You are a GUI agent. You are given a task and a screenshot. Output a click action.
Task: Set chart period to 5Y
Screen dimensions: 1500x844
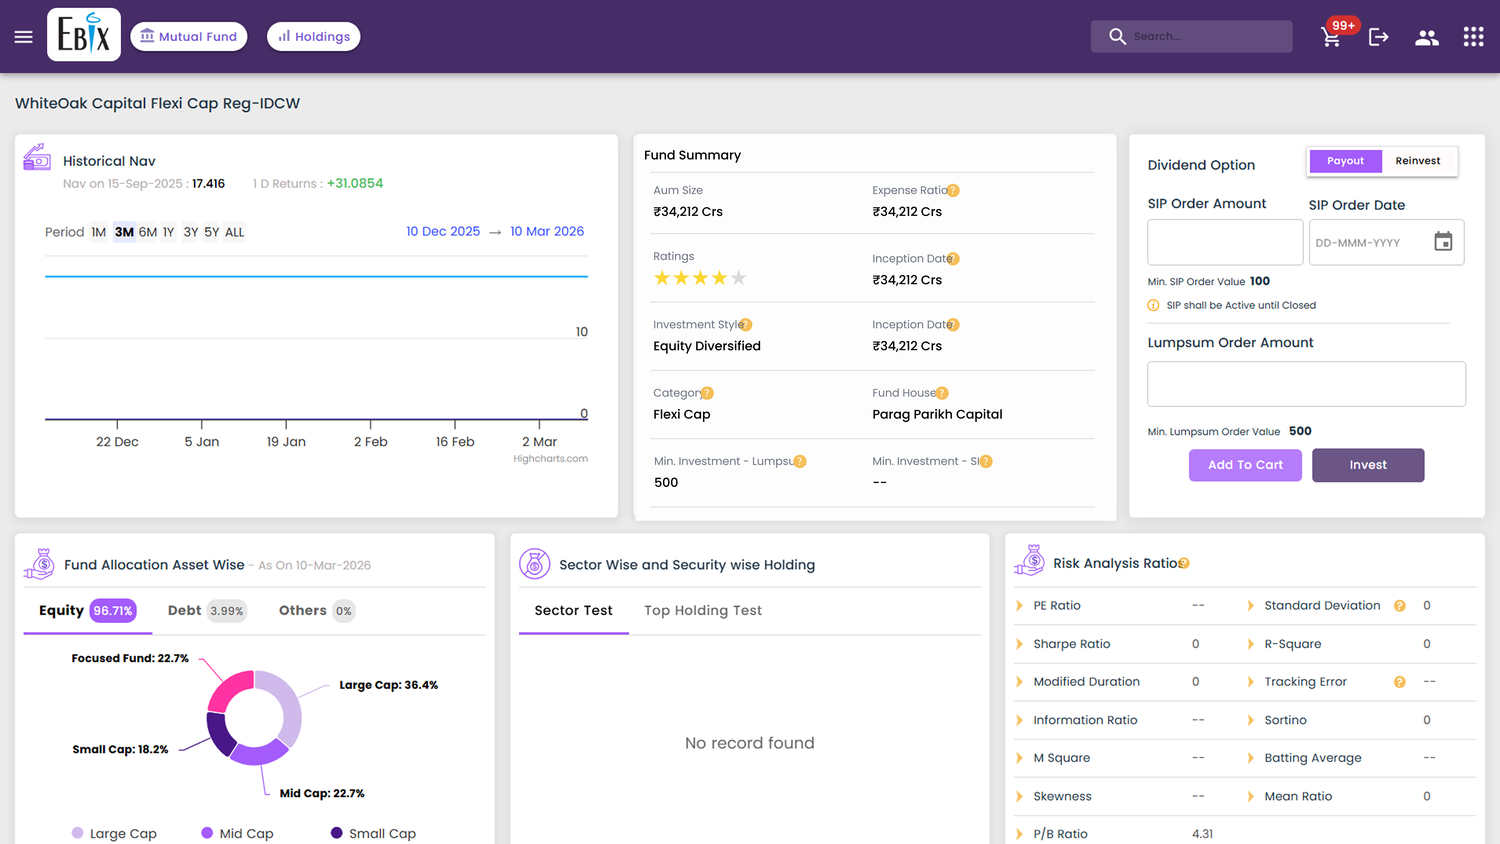pos(211,232)
